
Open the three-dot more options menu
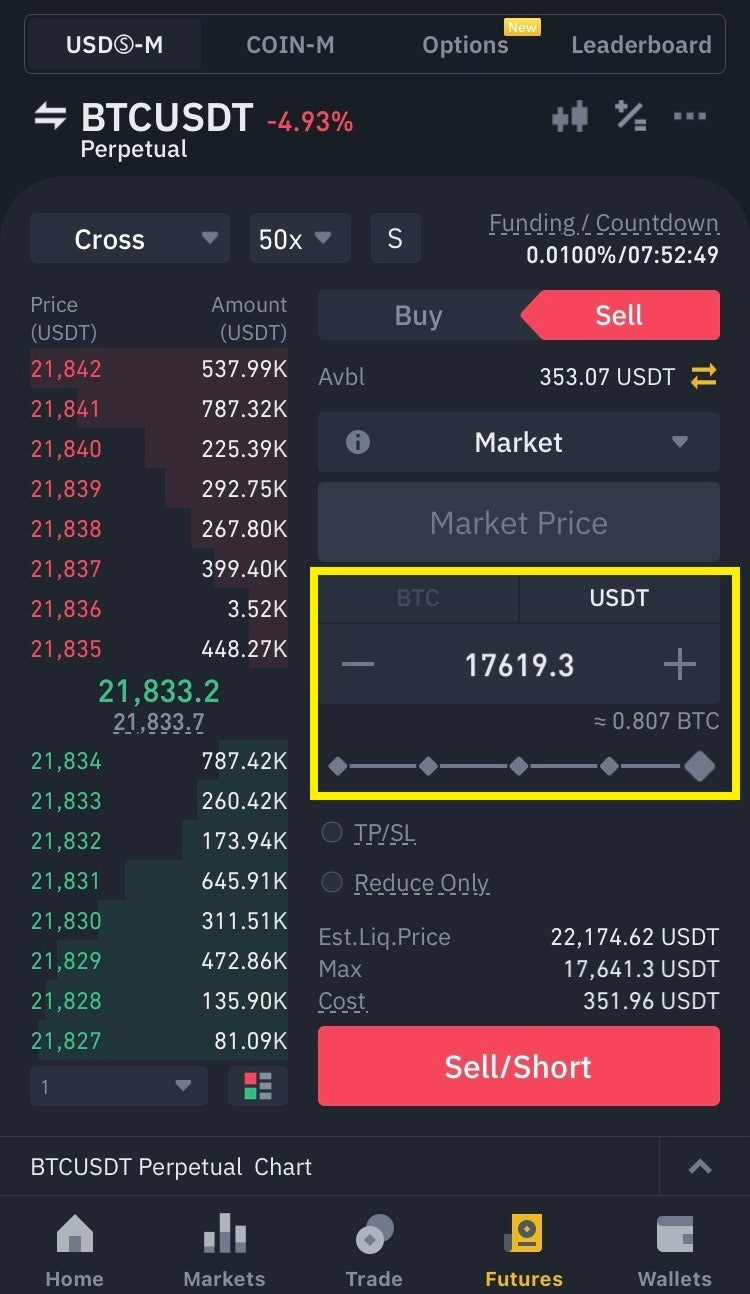690,117
